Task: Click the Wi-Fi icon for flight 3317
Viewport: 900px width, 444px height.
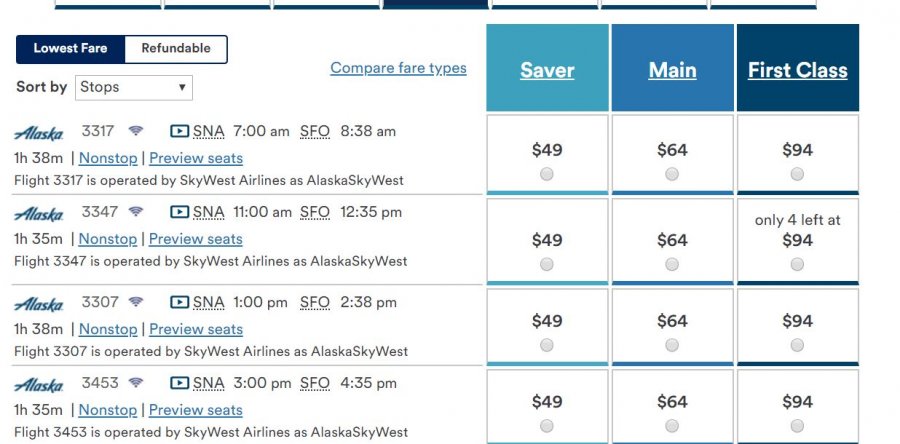Action: coord(136,131)
